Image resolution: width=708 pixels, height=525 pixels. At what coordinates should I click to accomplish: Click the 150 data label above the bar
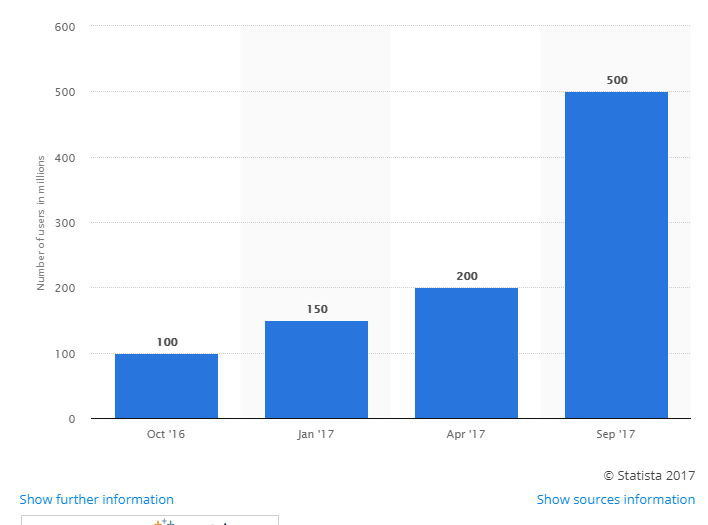pos(317,309)
